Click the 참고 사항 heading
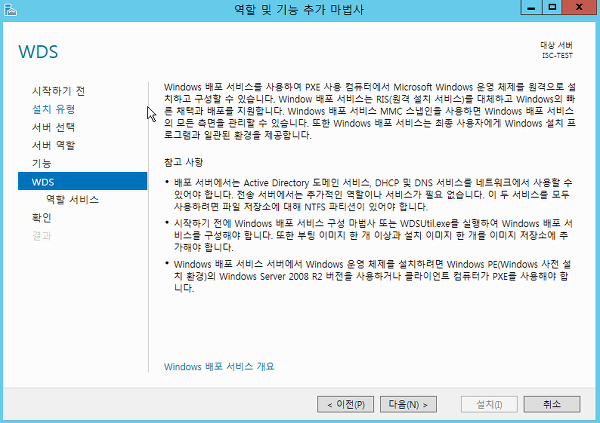 (183, 162)
